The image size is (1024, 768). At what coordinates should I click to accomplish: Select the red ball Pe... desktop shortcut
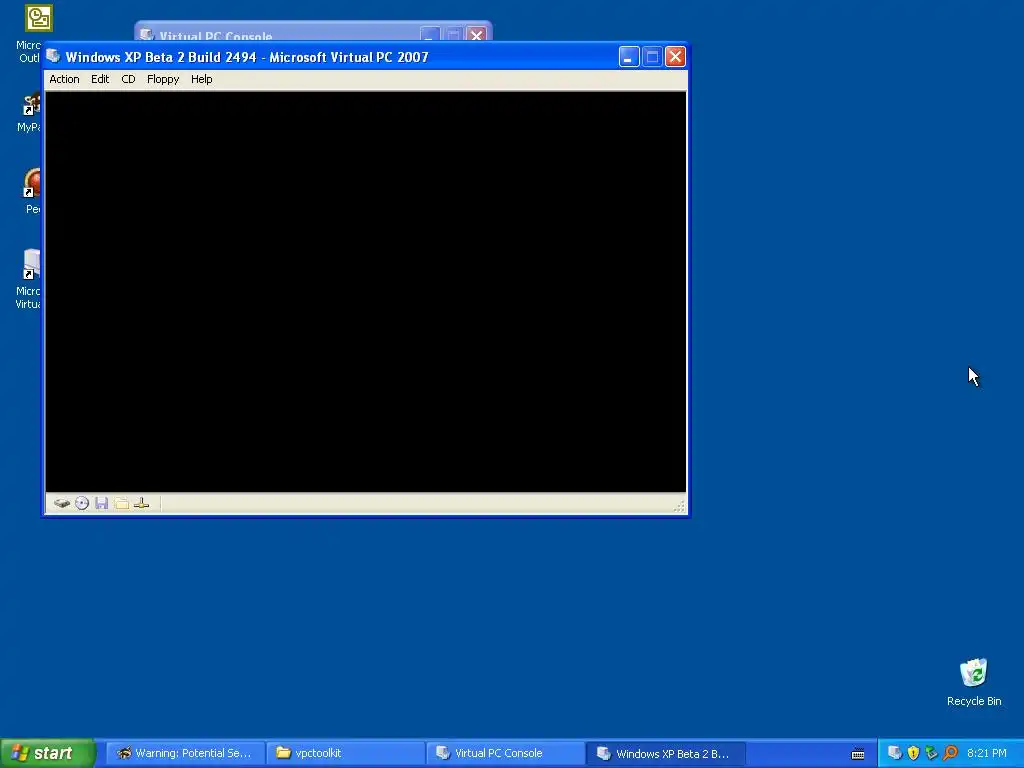(x=32, y=191)
